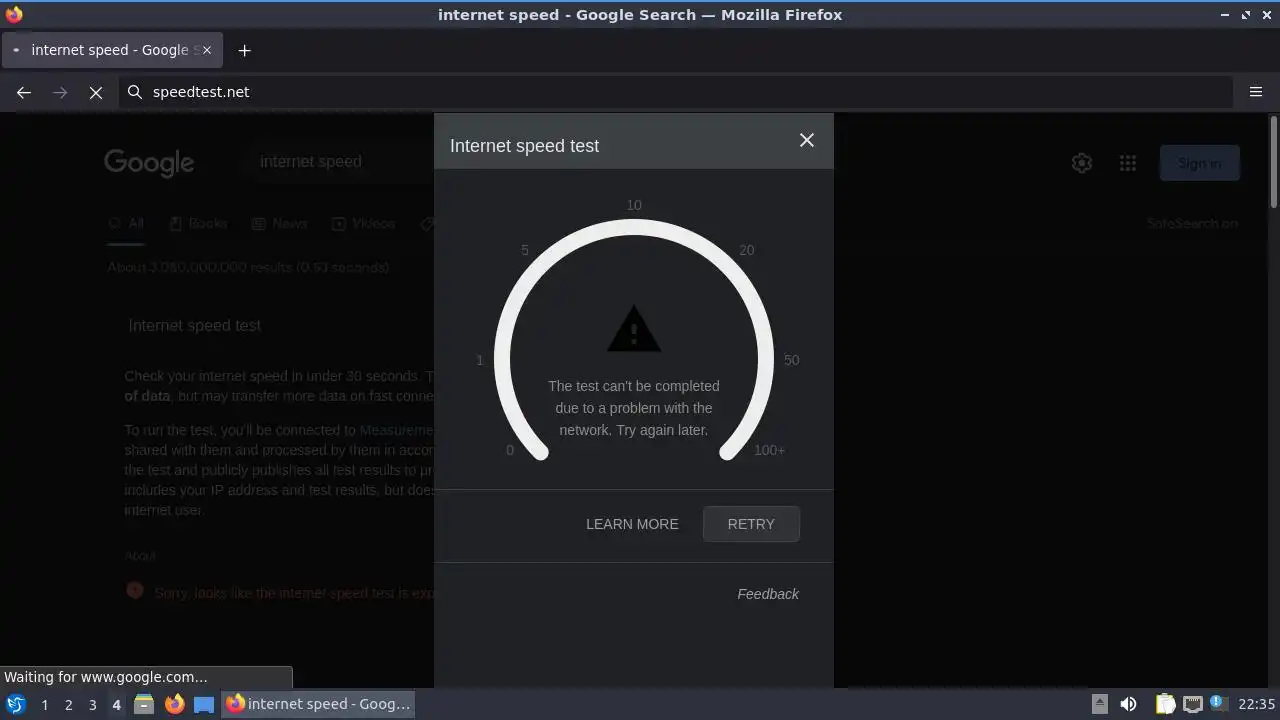Screen dimensions: 1280x720
Task: Select the News search tab
Action: coord(280,224)
